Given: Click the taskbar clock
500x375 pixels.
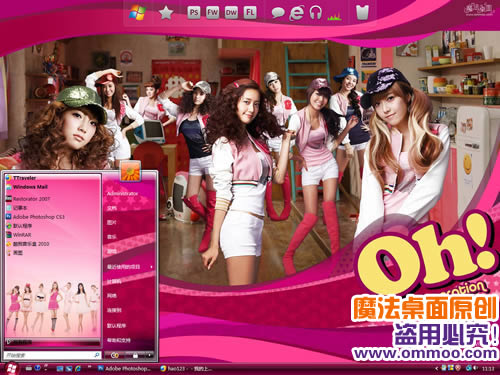Looking at the screenshot, I should click(x=488, y=368).
